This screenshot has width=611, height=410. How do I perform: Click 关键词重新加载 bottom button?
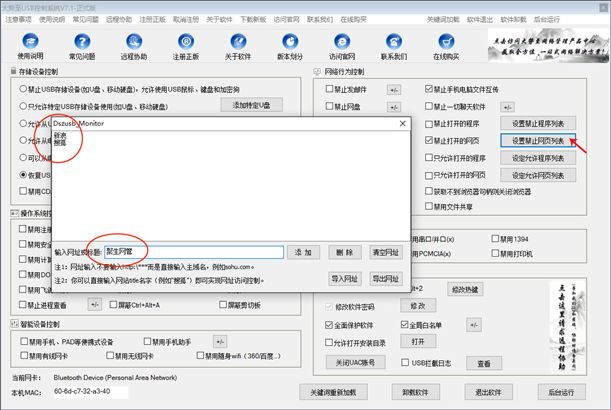point(333,392)
